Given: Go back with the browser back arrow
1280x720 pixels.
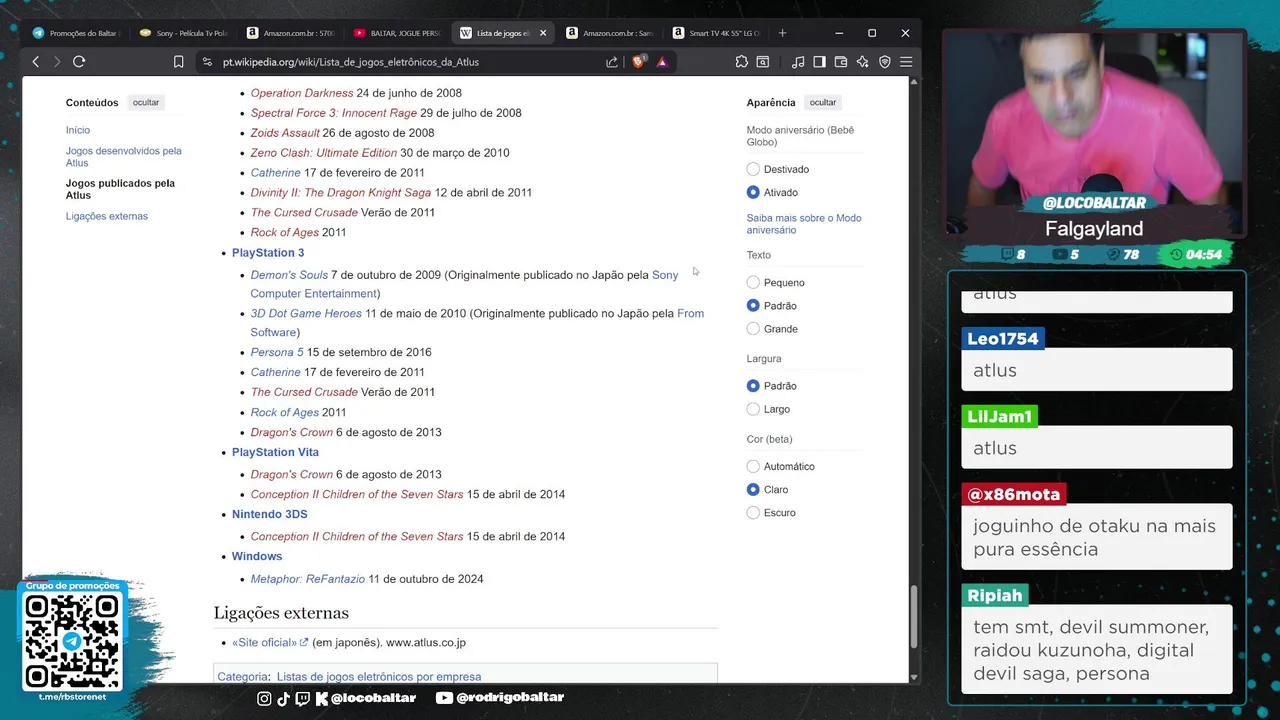Looking at the screenshot, I should [x=36, y=62].
